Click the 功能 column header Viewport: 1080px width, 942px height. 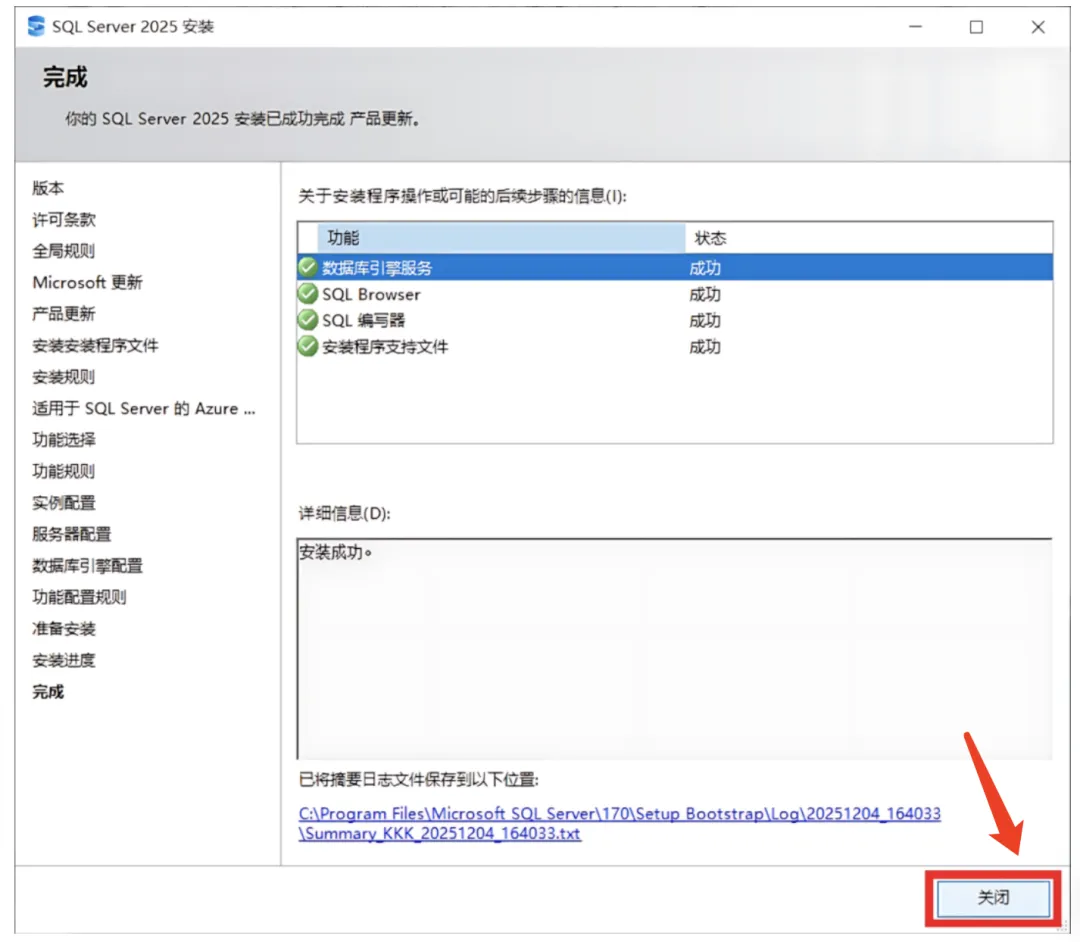click(x=501, y=238)
